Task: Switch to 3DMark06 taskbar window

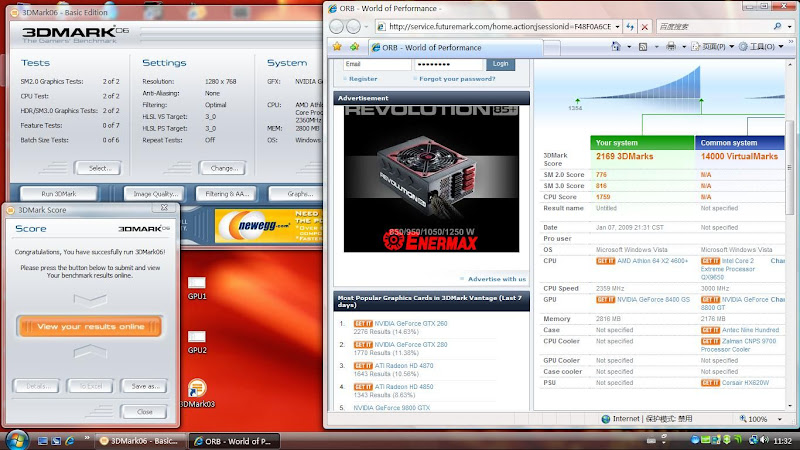Action: 140,440
